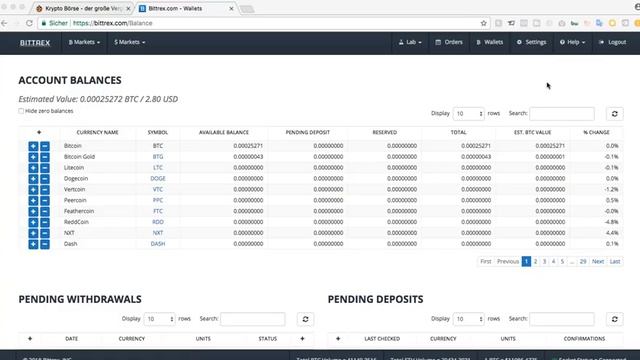
Task: Open the B Markets dropdown
Action: pyautogui.click(x=84, y=42)
